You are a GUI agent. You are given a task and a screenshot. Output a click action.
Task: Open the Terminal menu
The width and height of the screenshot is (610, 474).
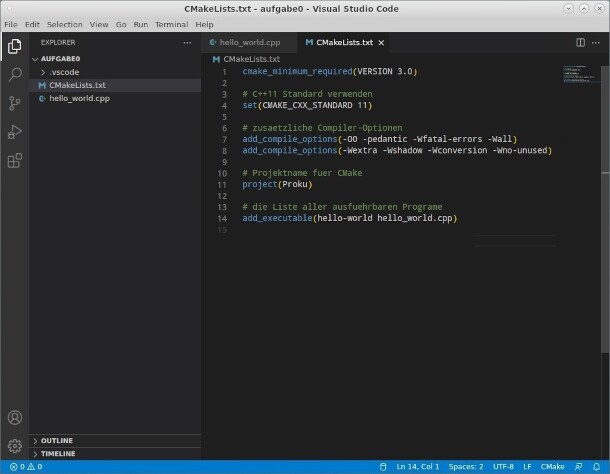coord(172,25)
